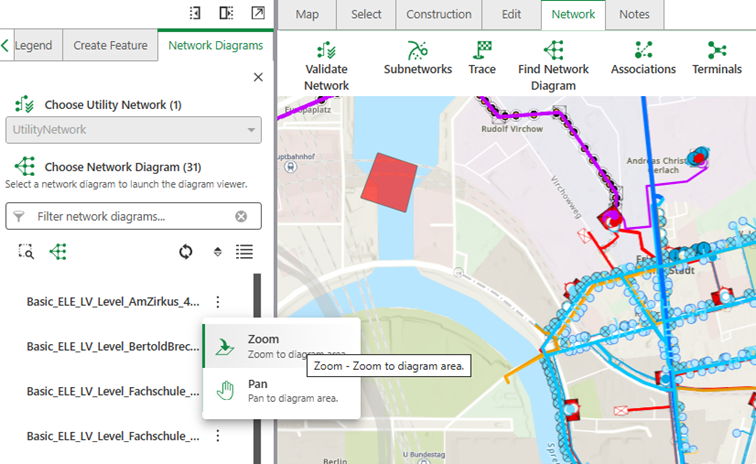Refresh the network diagram list
This screenshot has width=756, height=464.
click(x=186, y=252)
